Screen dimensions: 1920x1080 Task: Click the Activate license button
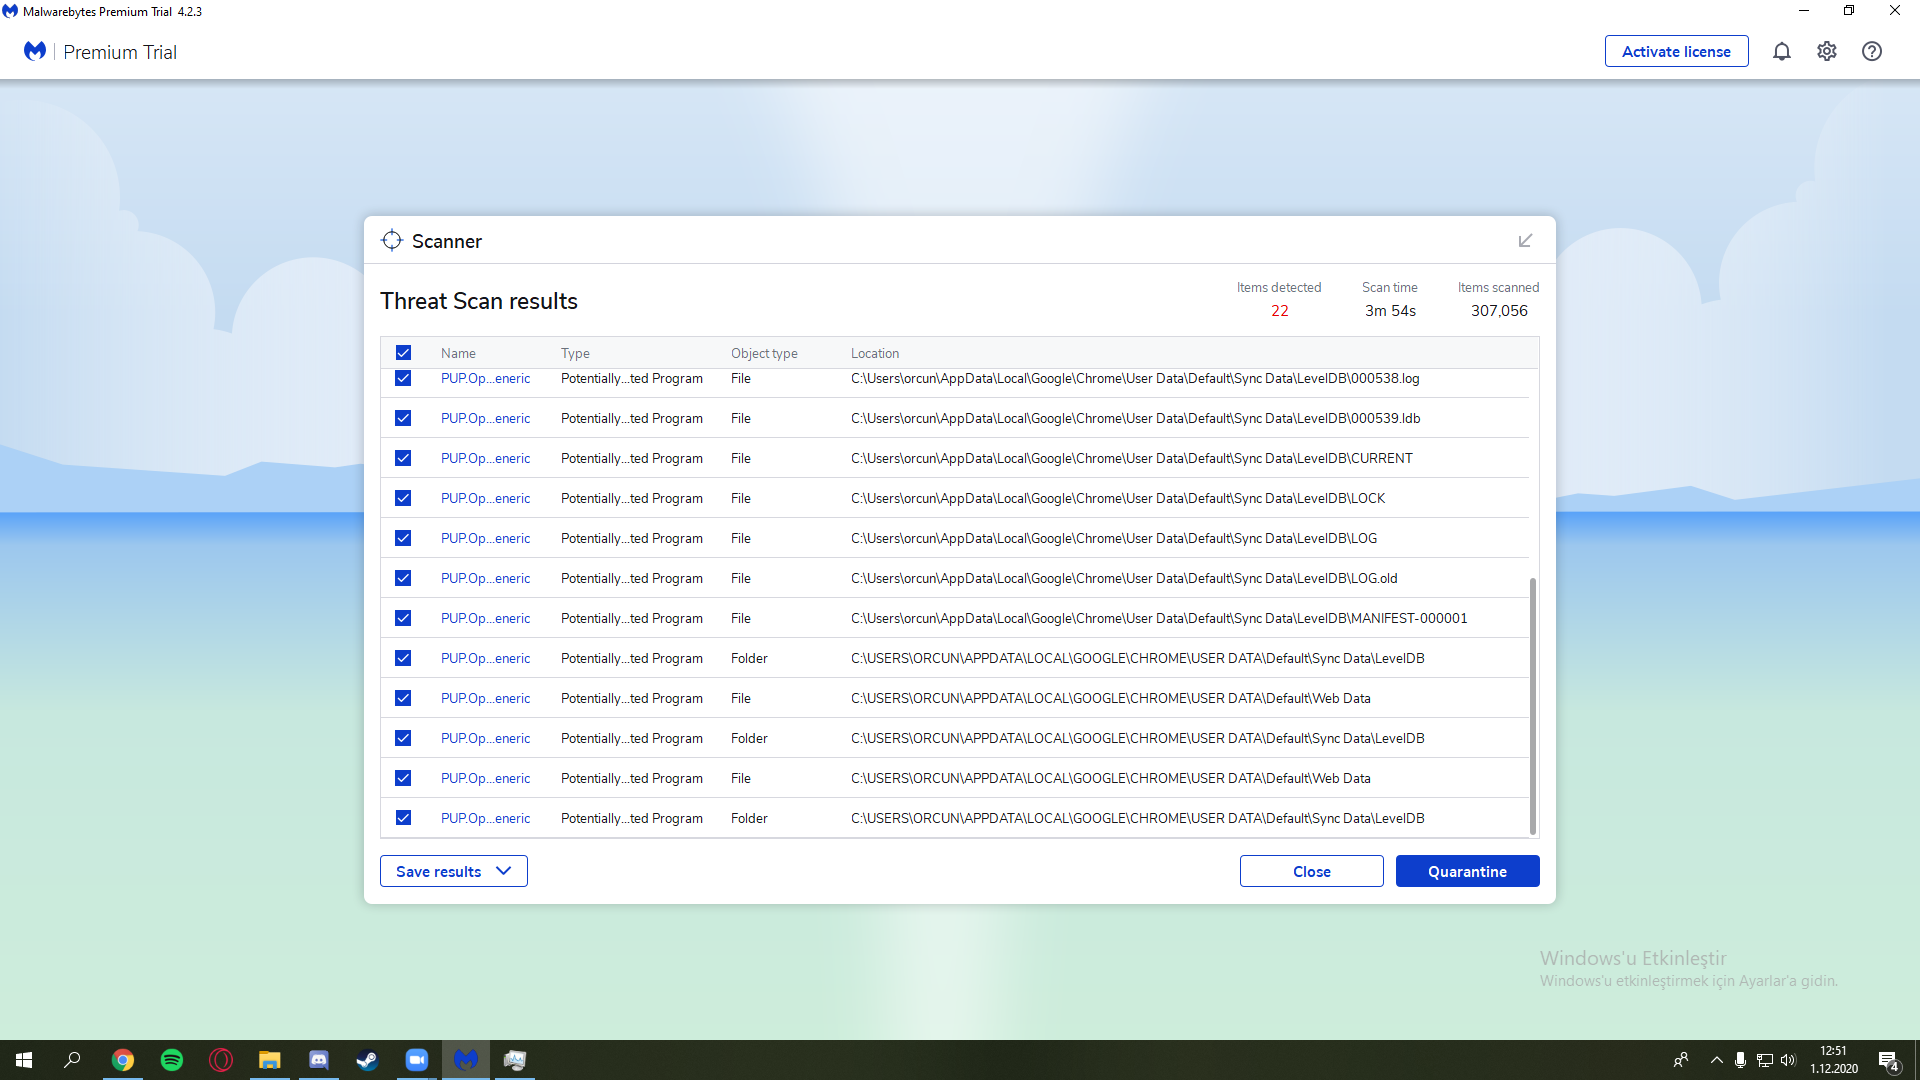pos(1676,51)
